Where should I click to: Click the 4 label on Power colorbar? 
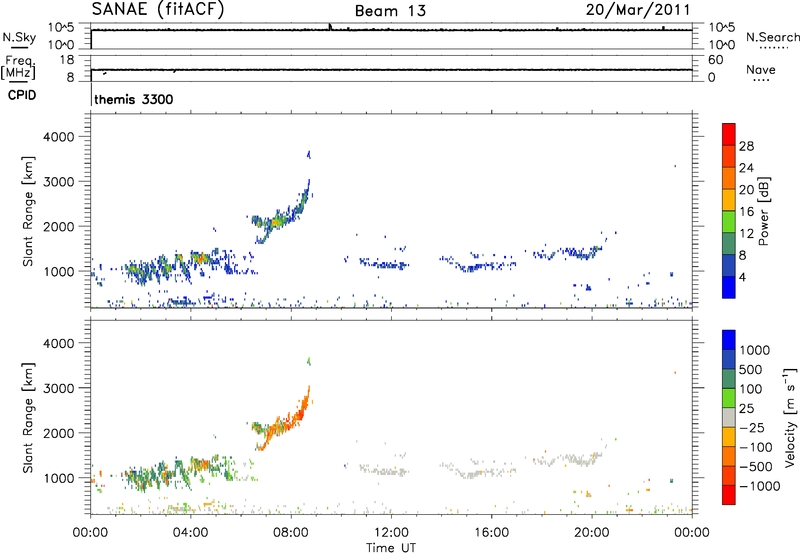tap(743, 277)
